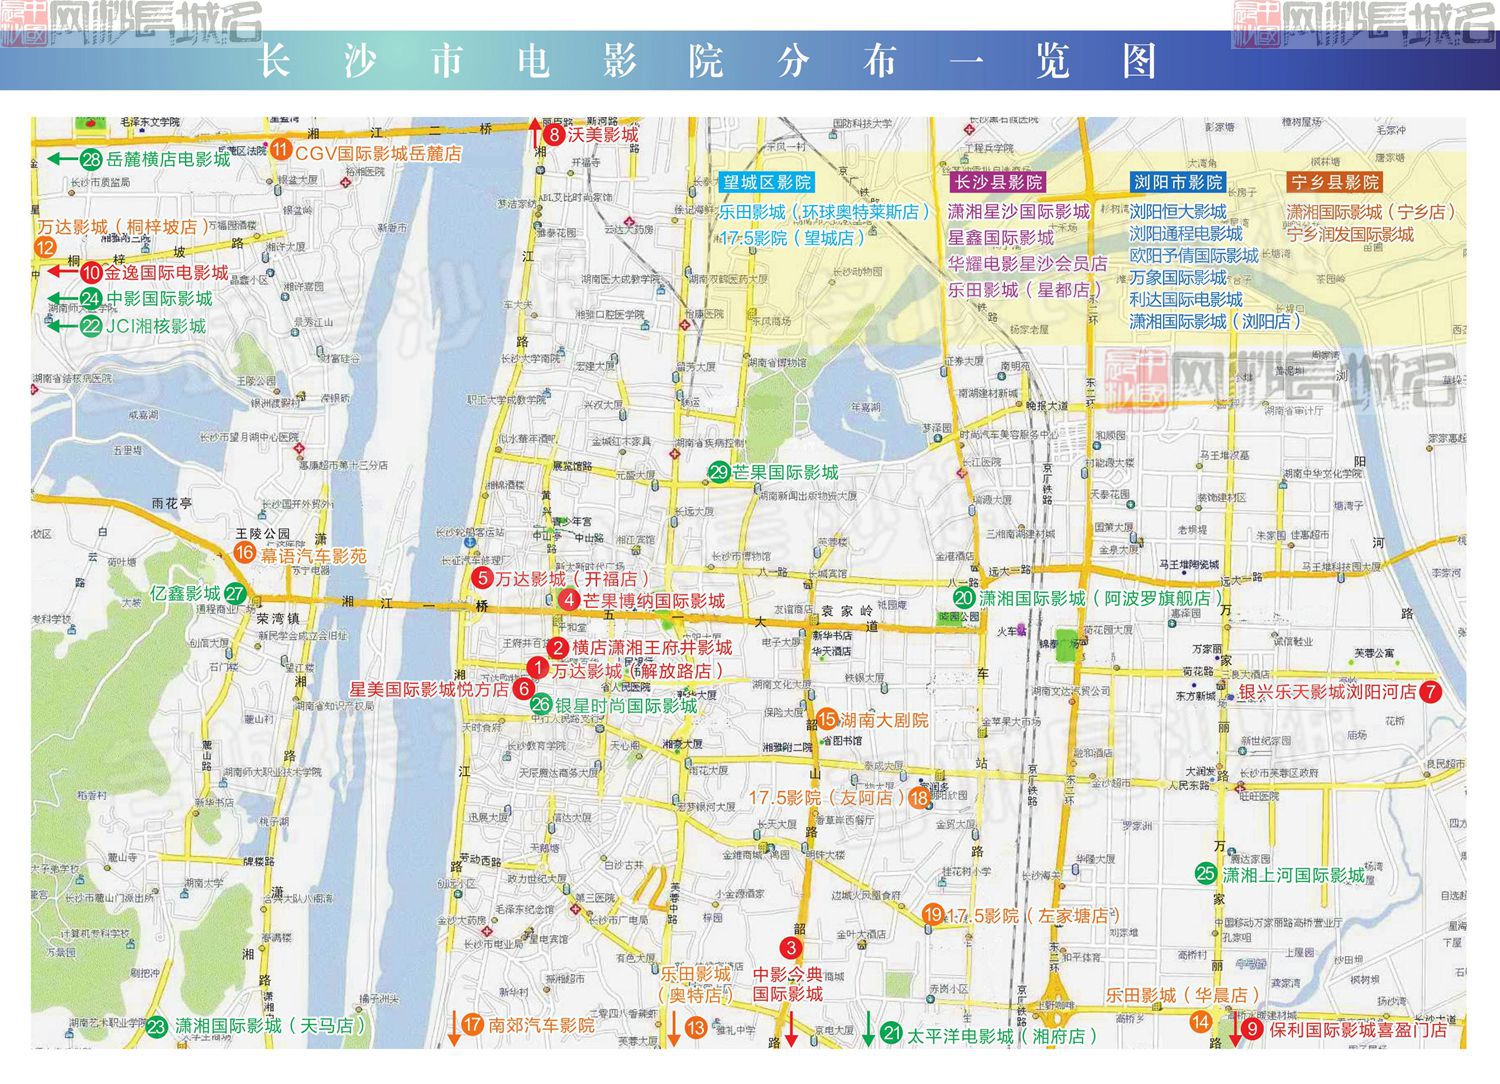Select the CGV国际影城岳麓店 label text

pyautogui.click(x=378, y=154)
